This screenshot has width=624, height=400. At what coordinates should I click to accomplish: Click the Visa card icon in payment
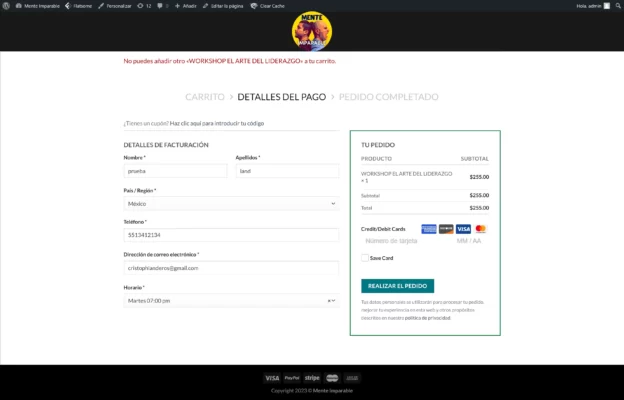click(463, 229)
